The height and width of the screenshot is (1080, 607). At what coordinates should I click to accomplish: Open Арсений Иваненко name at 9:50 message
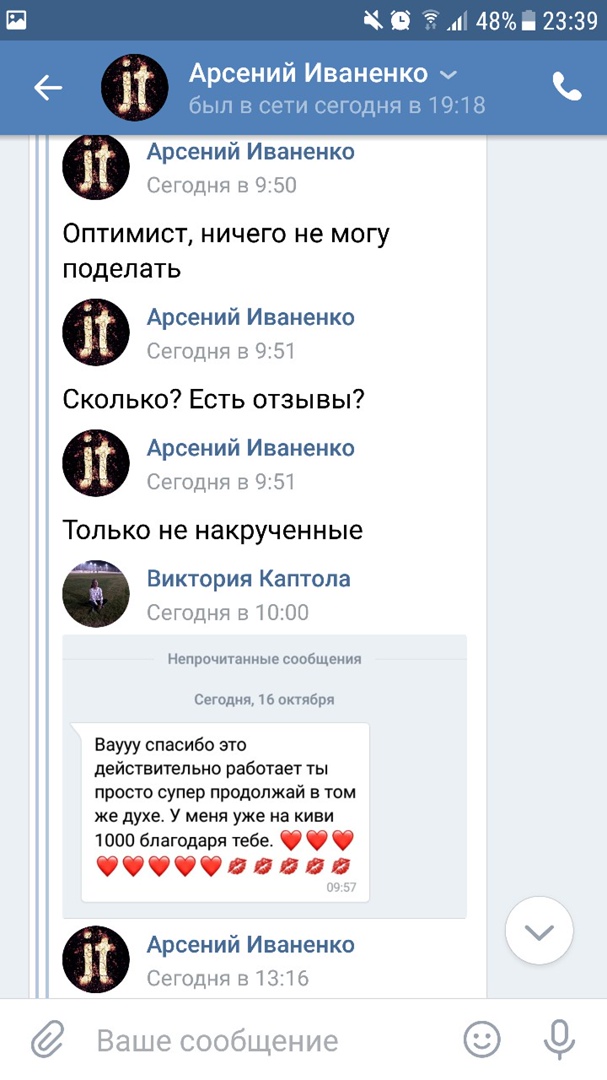coord(250,152)
